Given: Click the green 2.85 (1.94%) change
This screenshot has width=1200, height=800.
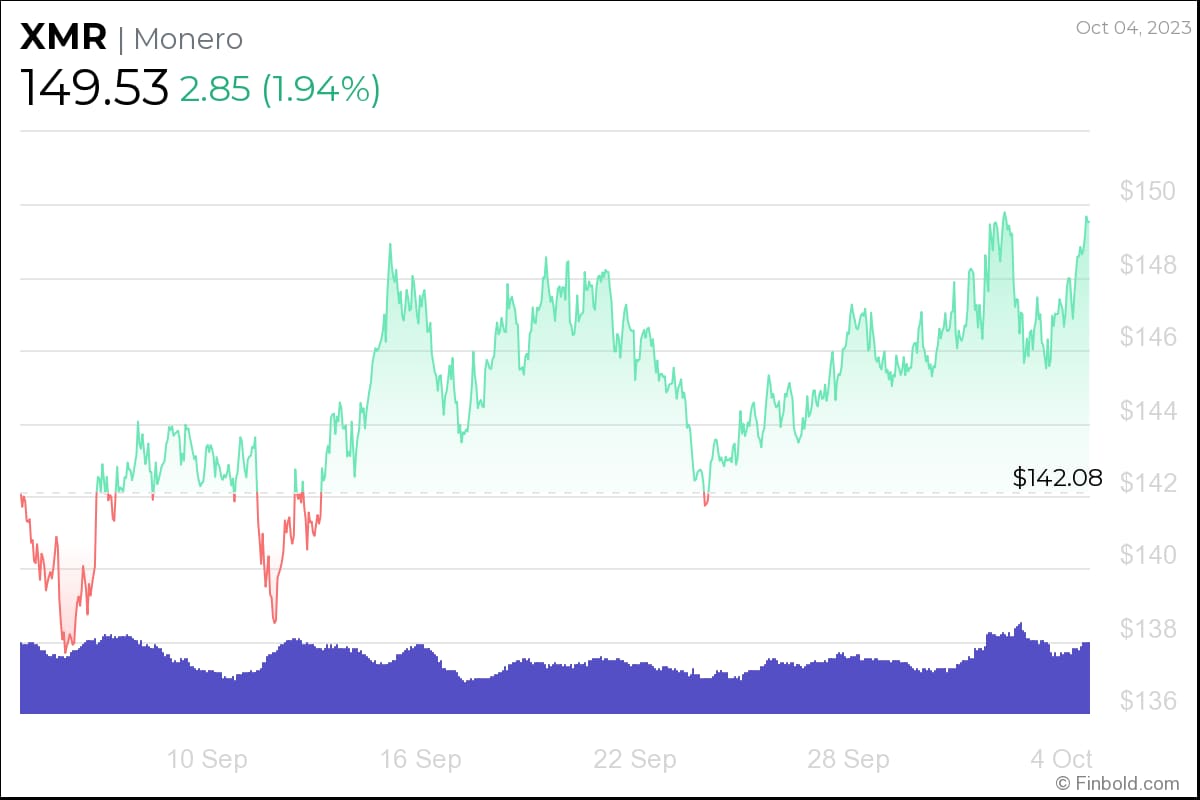Looking at the screenshot, I should coord(280,90).
